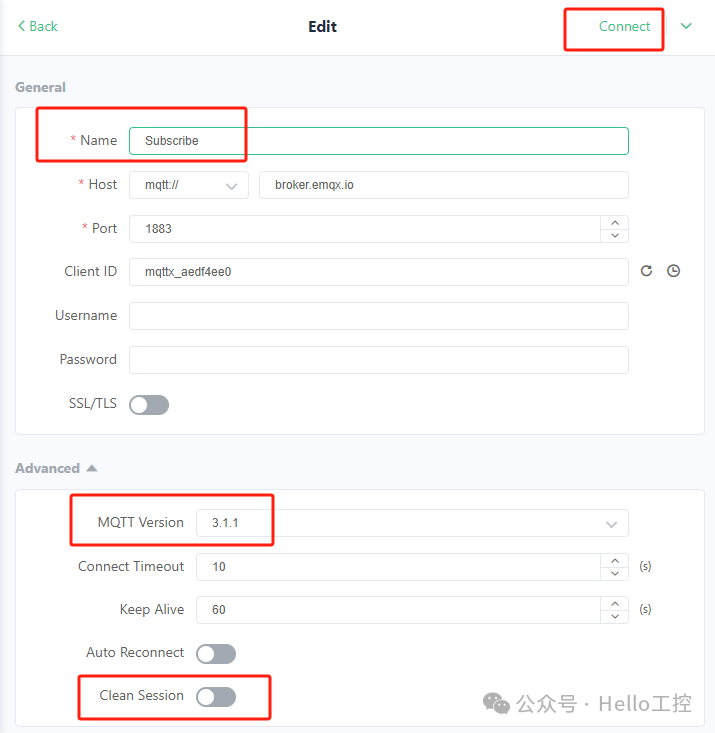Open the mqtt:// protocol dropdown

coord(189,185)
